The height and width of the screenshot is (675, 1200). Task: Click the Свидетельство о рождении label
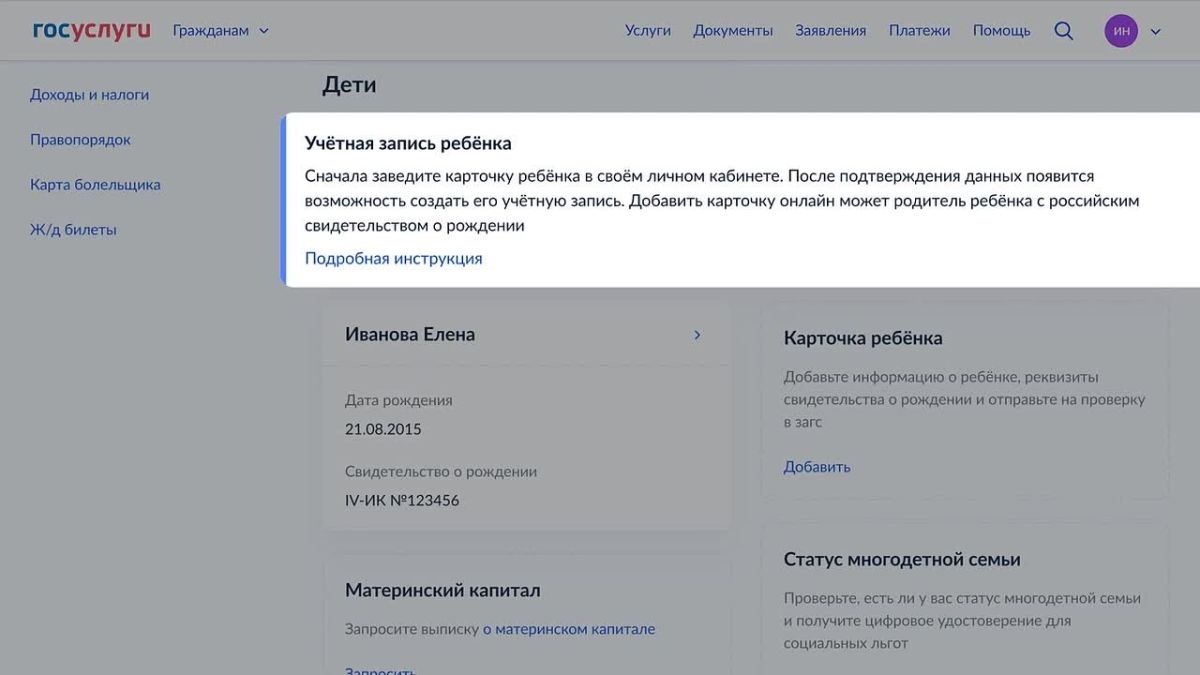tap(441, 472)
